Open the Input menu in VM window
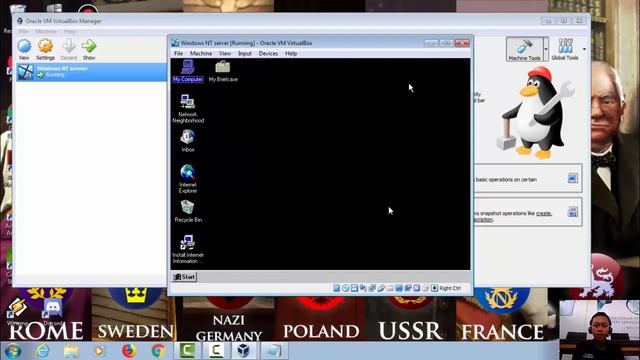This screenshot has width=640, height=360. 244,53
